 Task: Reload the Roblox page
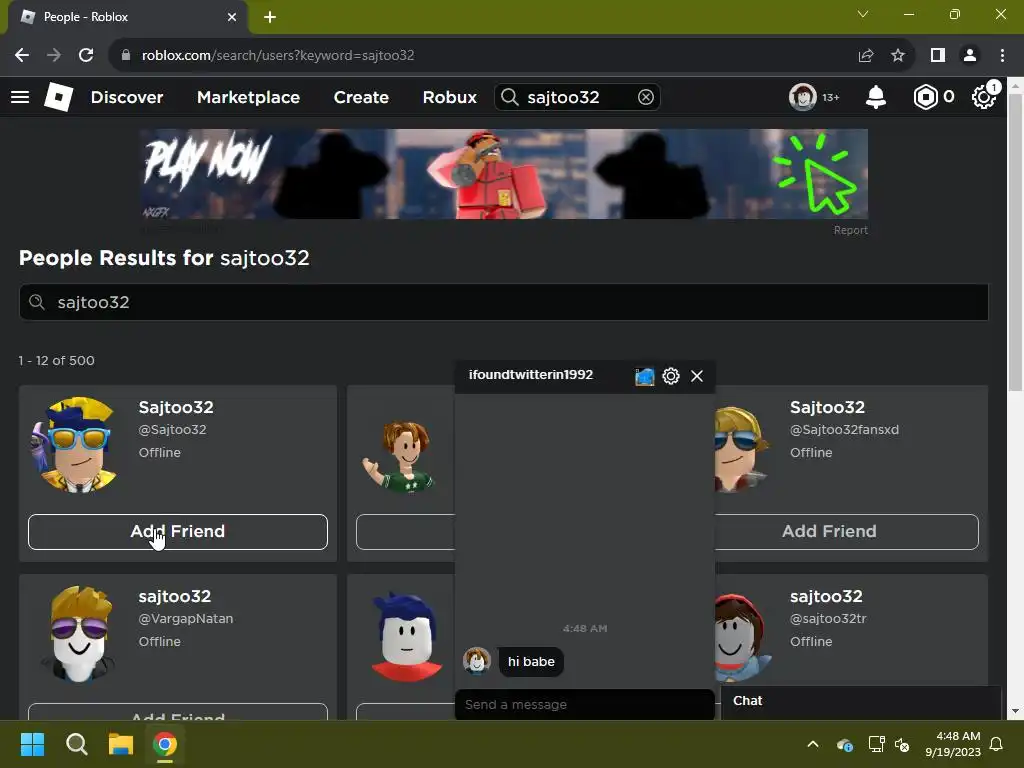(x=86, y=56)
